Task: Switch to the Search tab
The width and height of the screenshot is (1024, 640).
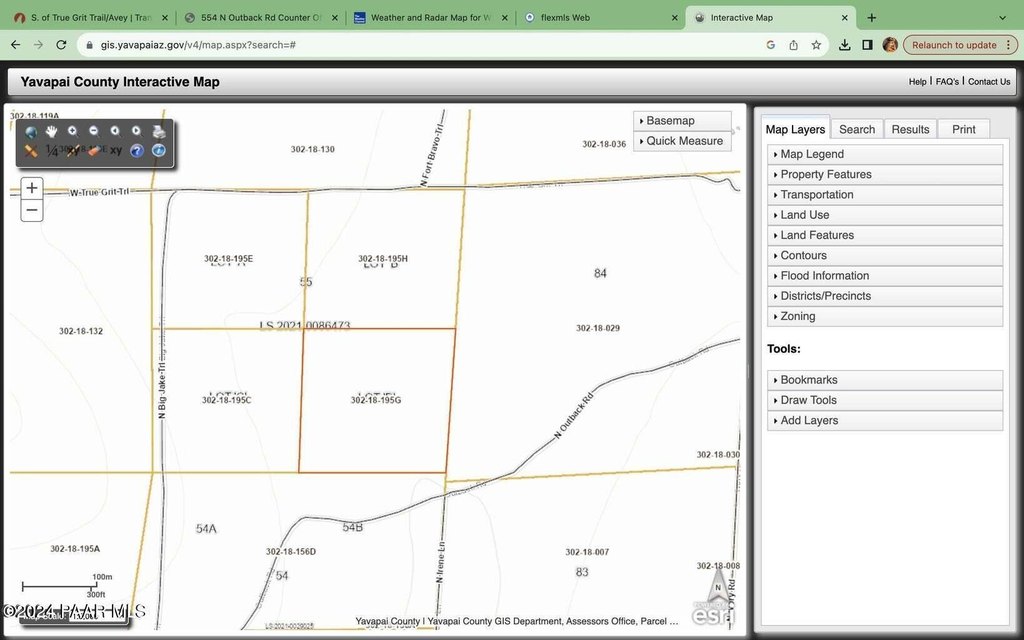Action: click(x=857, y=129)
